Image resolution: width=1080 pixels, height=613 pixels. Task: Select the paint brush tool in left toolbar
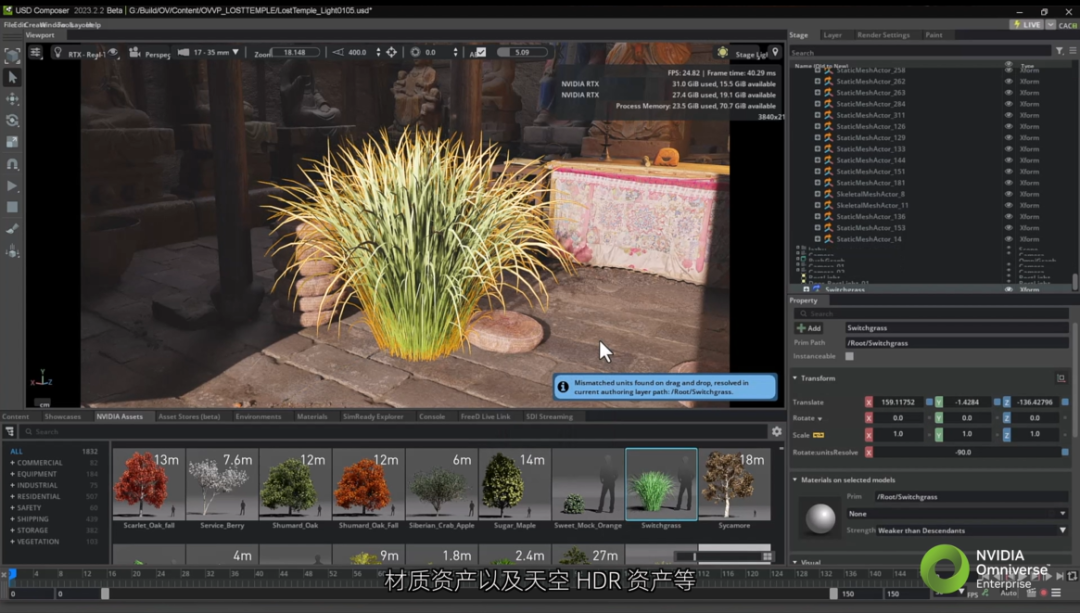click(x=12, y=229)
